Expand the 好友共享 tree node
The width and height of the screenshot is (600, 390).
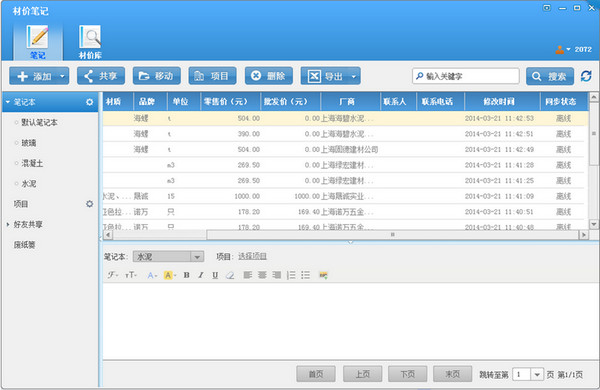tap(8, 224)
